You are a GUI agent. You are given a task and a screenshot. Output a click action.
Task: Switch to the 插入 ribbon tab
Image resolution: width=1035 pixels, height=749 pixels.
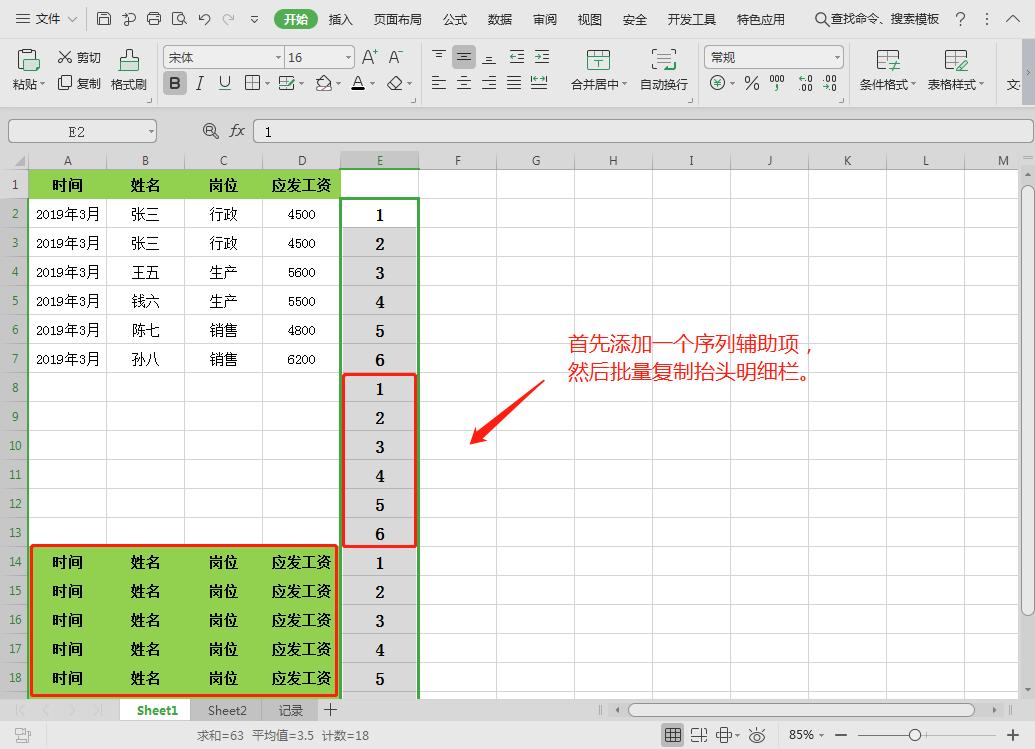(340, 18)
